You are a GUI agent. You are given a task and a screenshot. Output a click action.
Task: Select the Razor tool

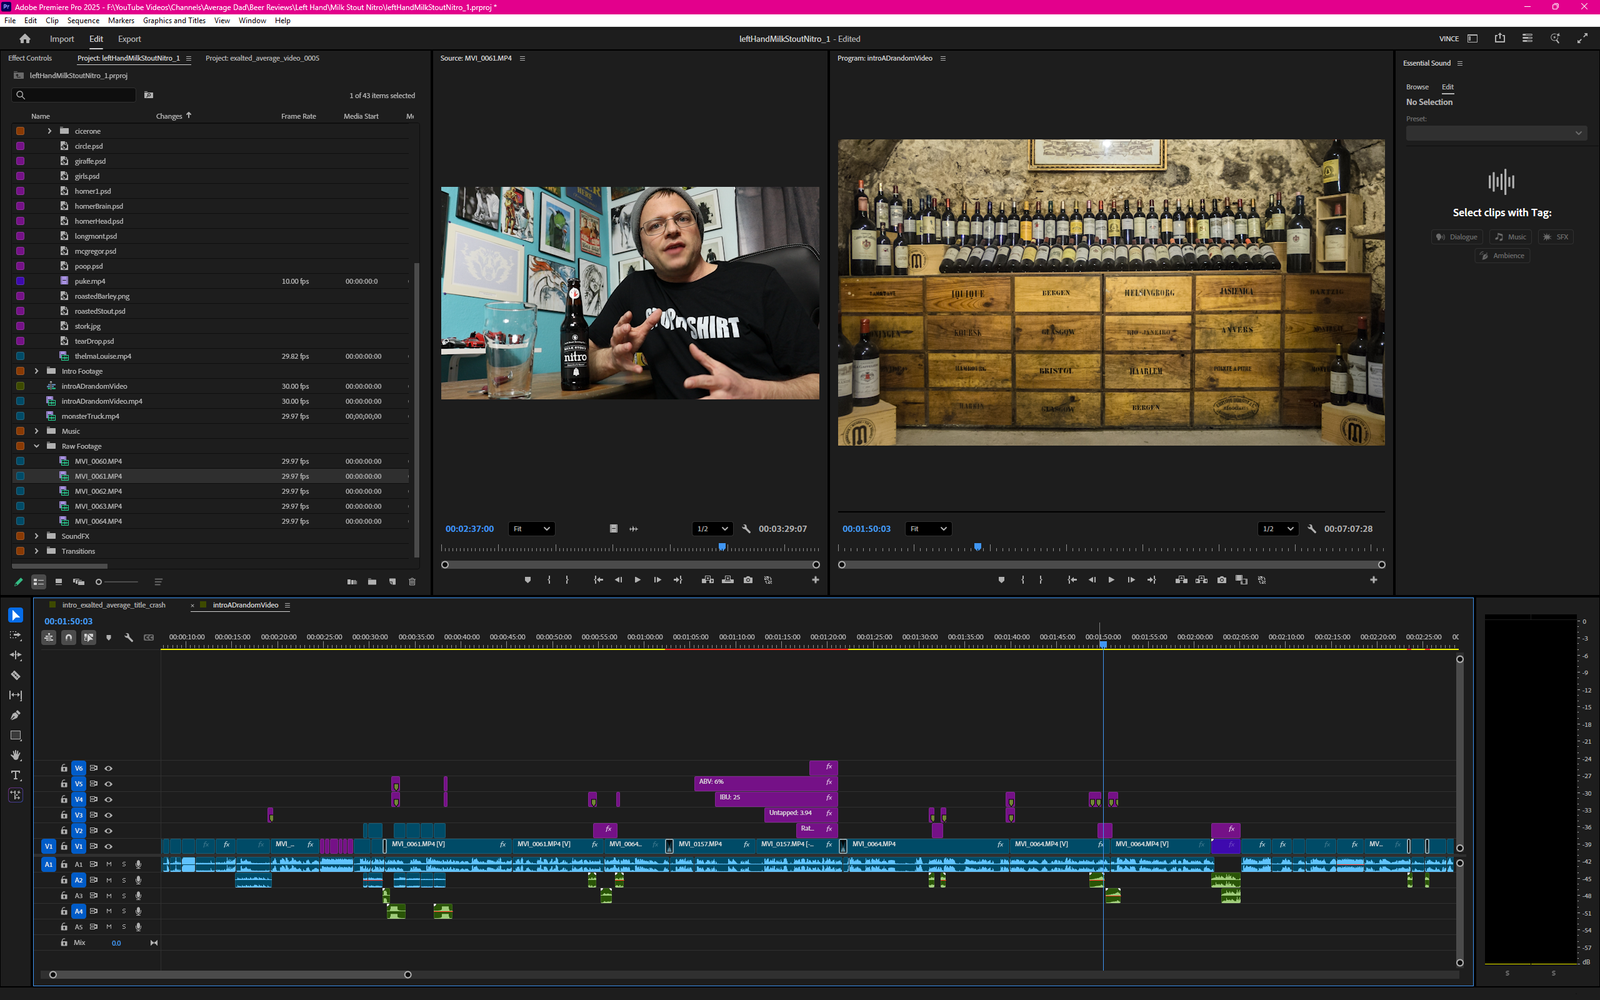coord(15,674)
